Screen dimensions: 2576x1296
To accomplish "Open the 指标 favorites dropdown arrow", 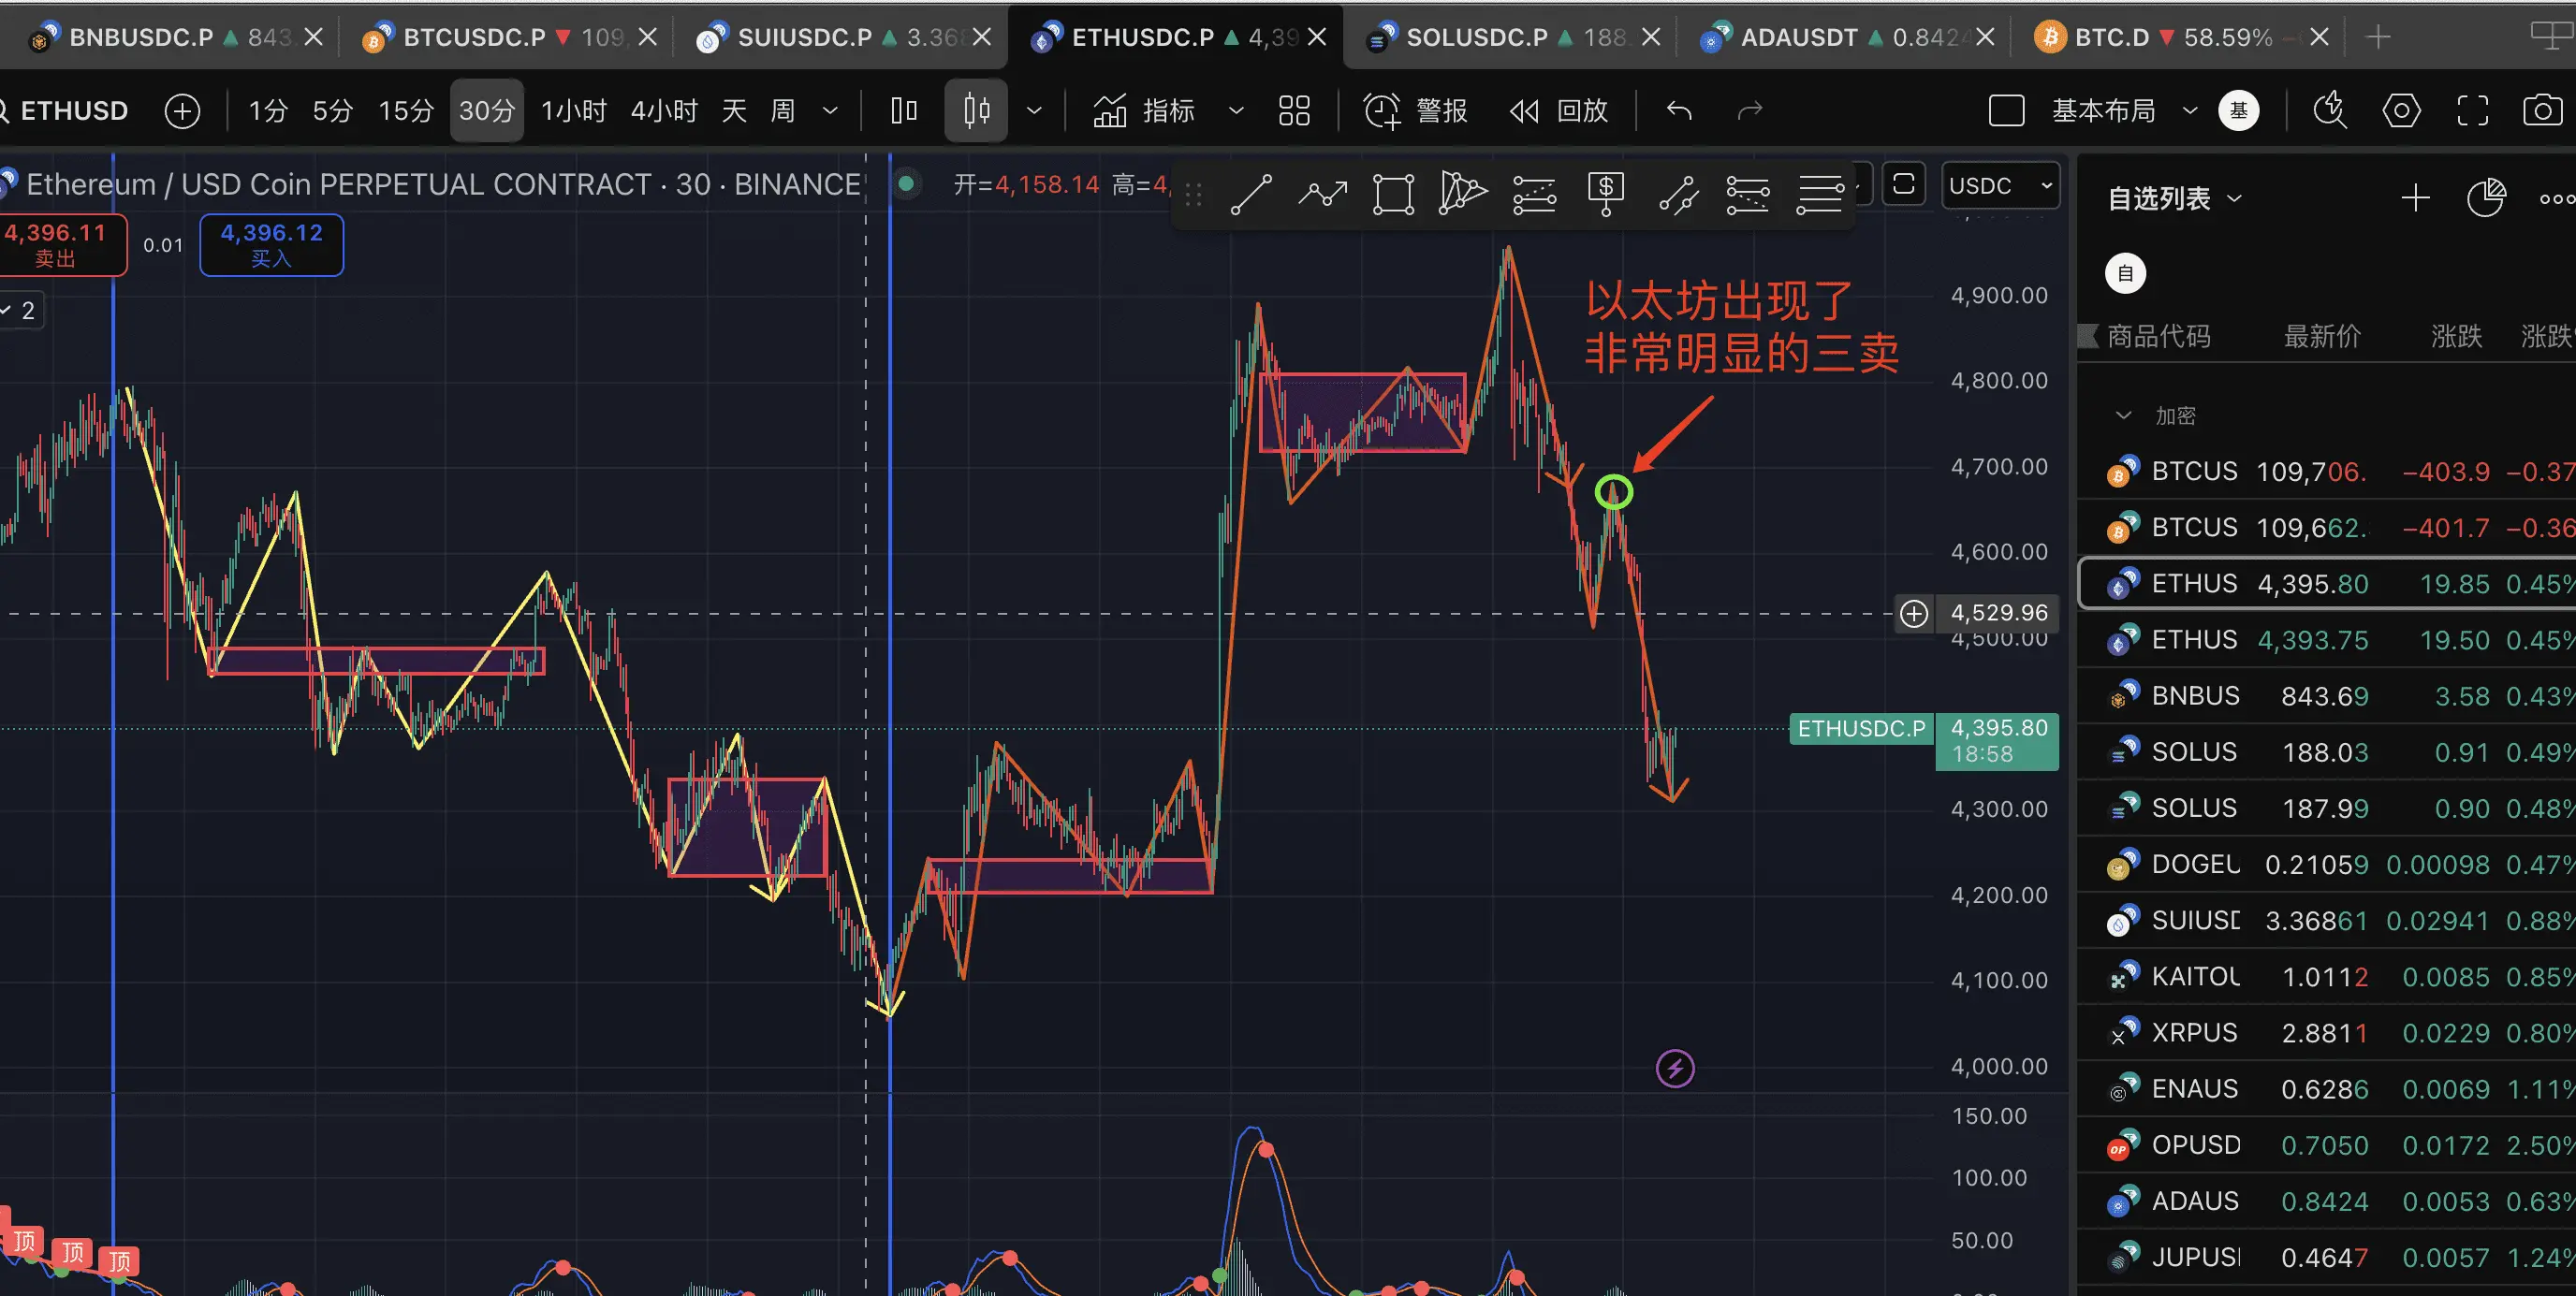I will [x=1236, y=110].
